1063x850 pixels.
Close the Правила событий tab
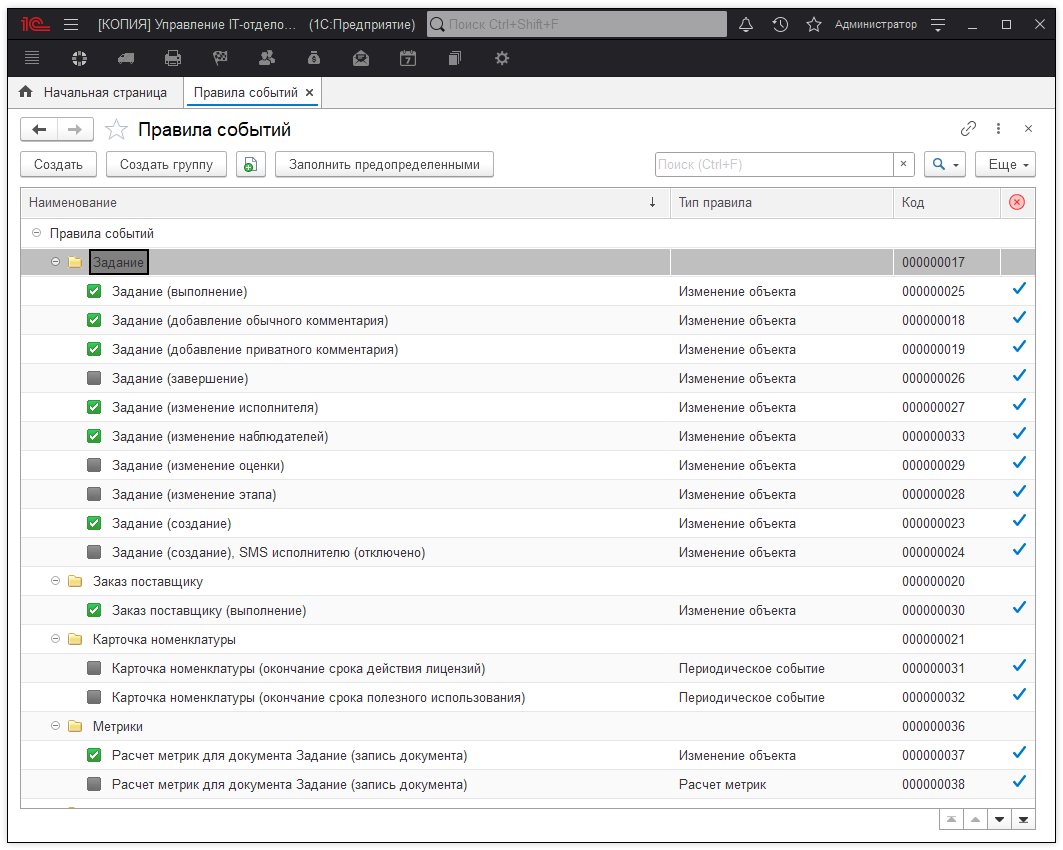(x=310, y=93)
